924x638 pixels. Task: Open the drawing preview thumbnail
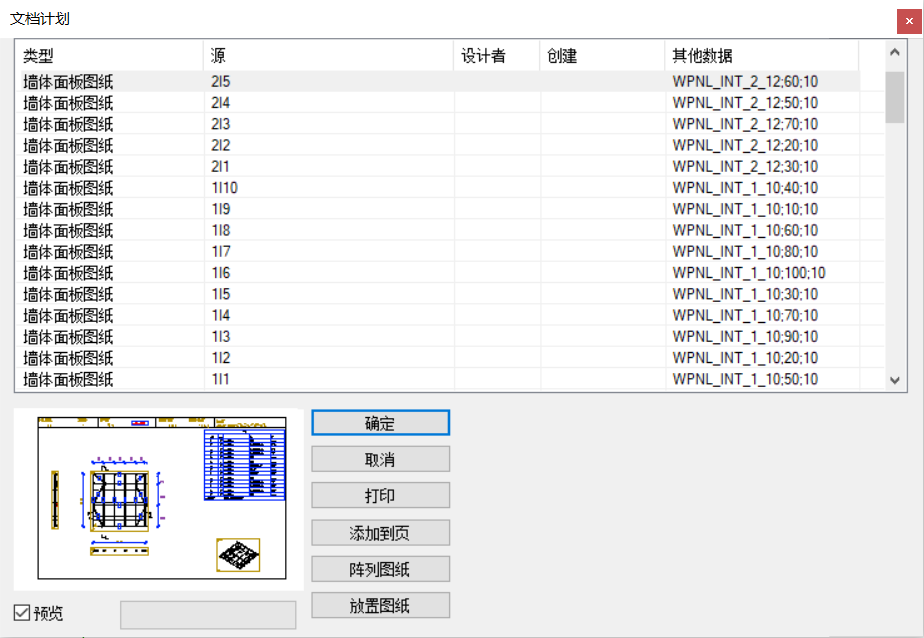tap(159, 500)
